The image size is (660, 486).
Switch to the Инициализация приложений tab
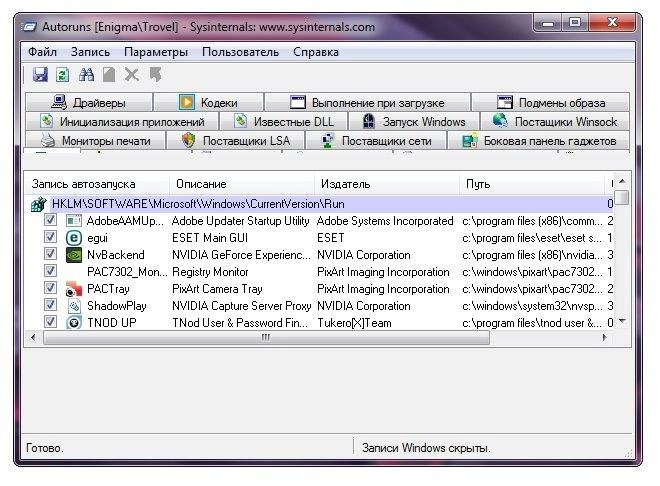pyautogui.click(x=122, y=122)
